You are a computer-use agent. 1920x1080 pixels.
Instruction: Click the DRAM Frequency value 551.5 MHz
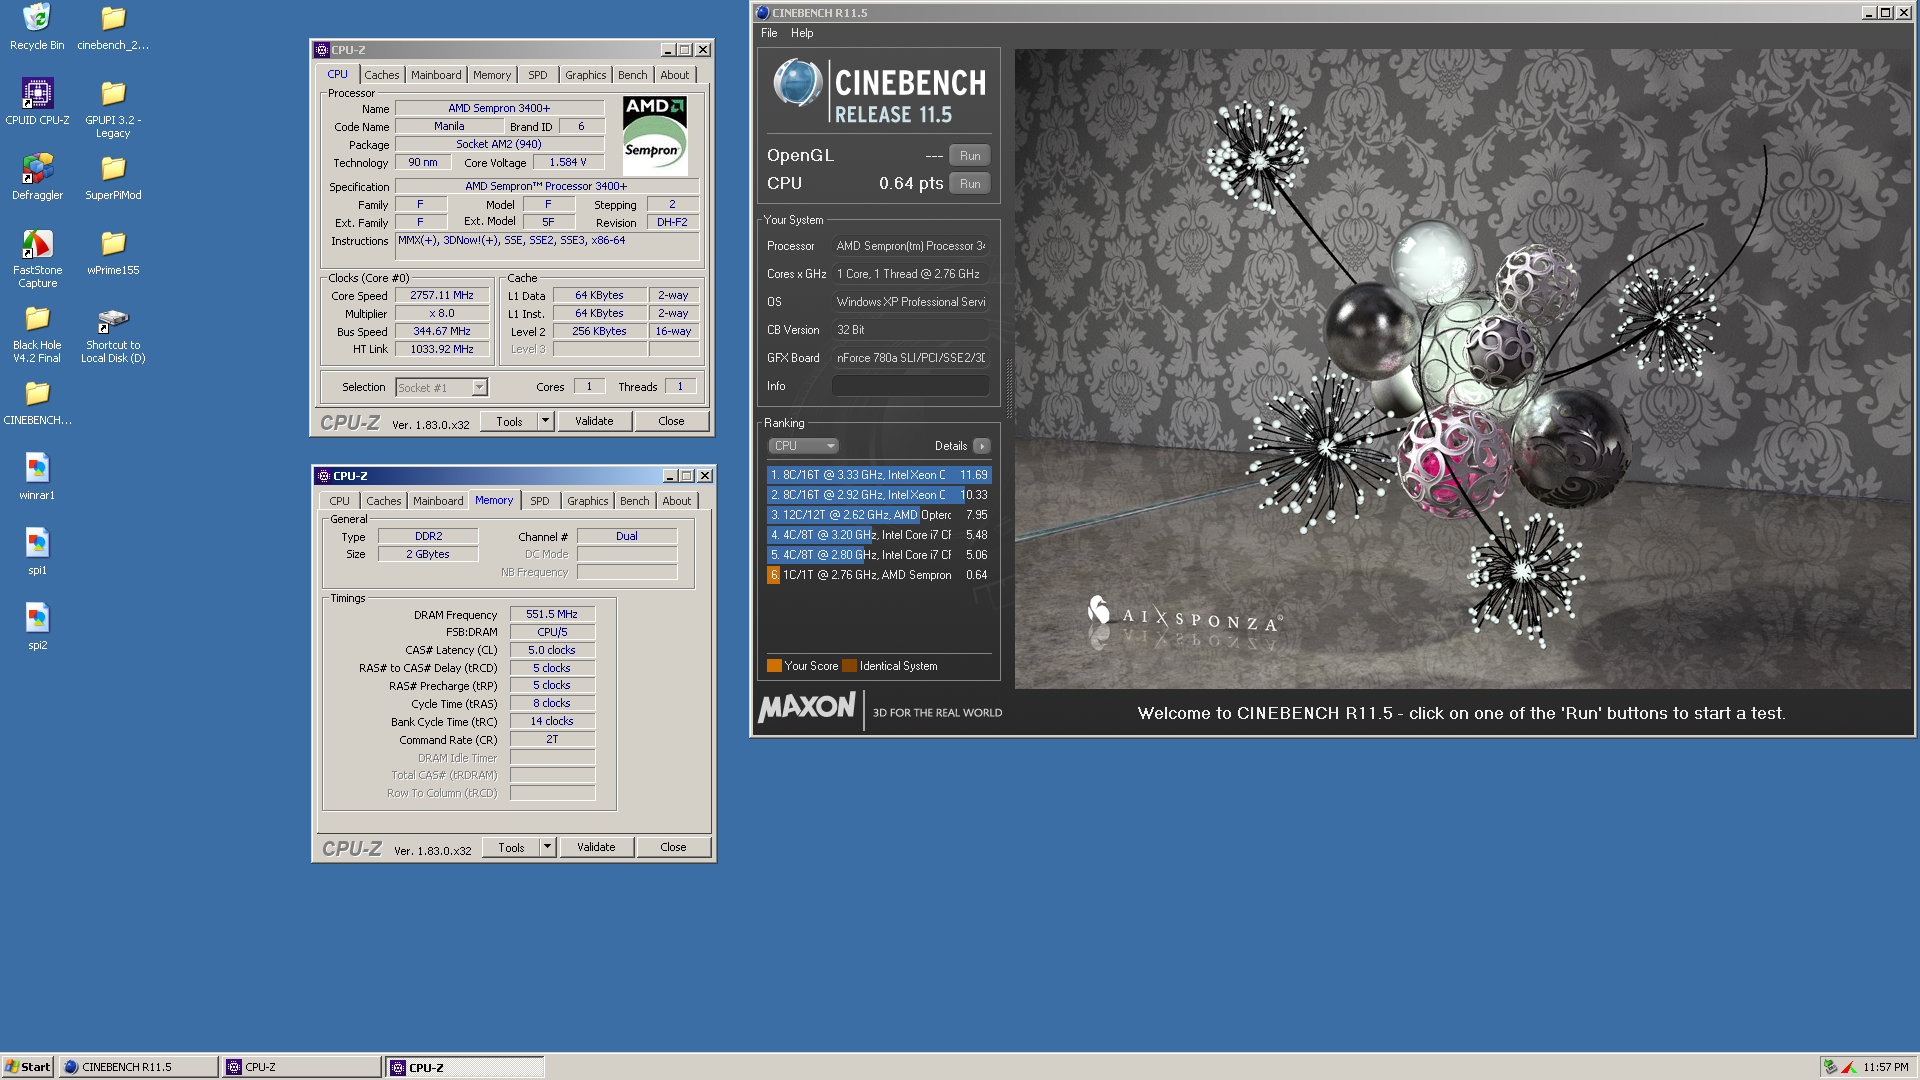coord(552,615)
